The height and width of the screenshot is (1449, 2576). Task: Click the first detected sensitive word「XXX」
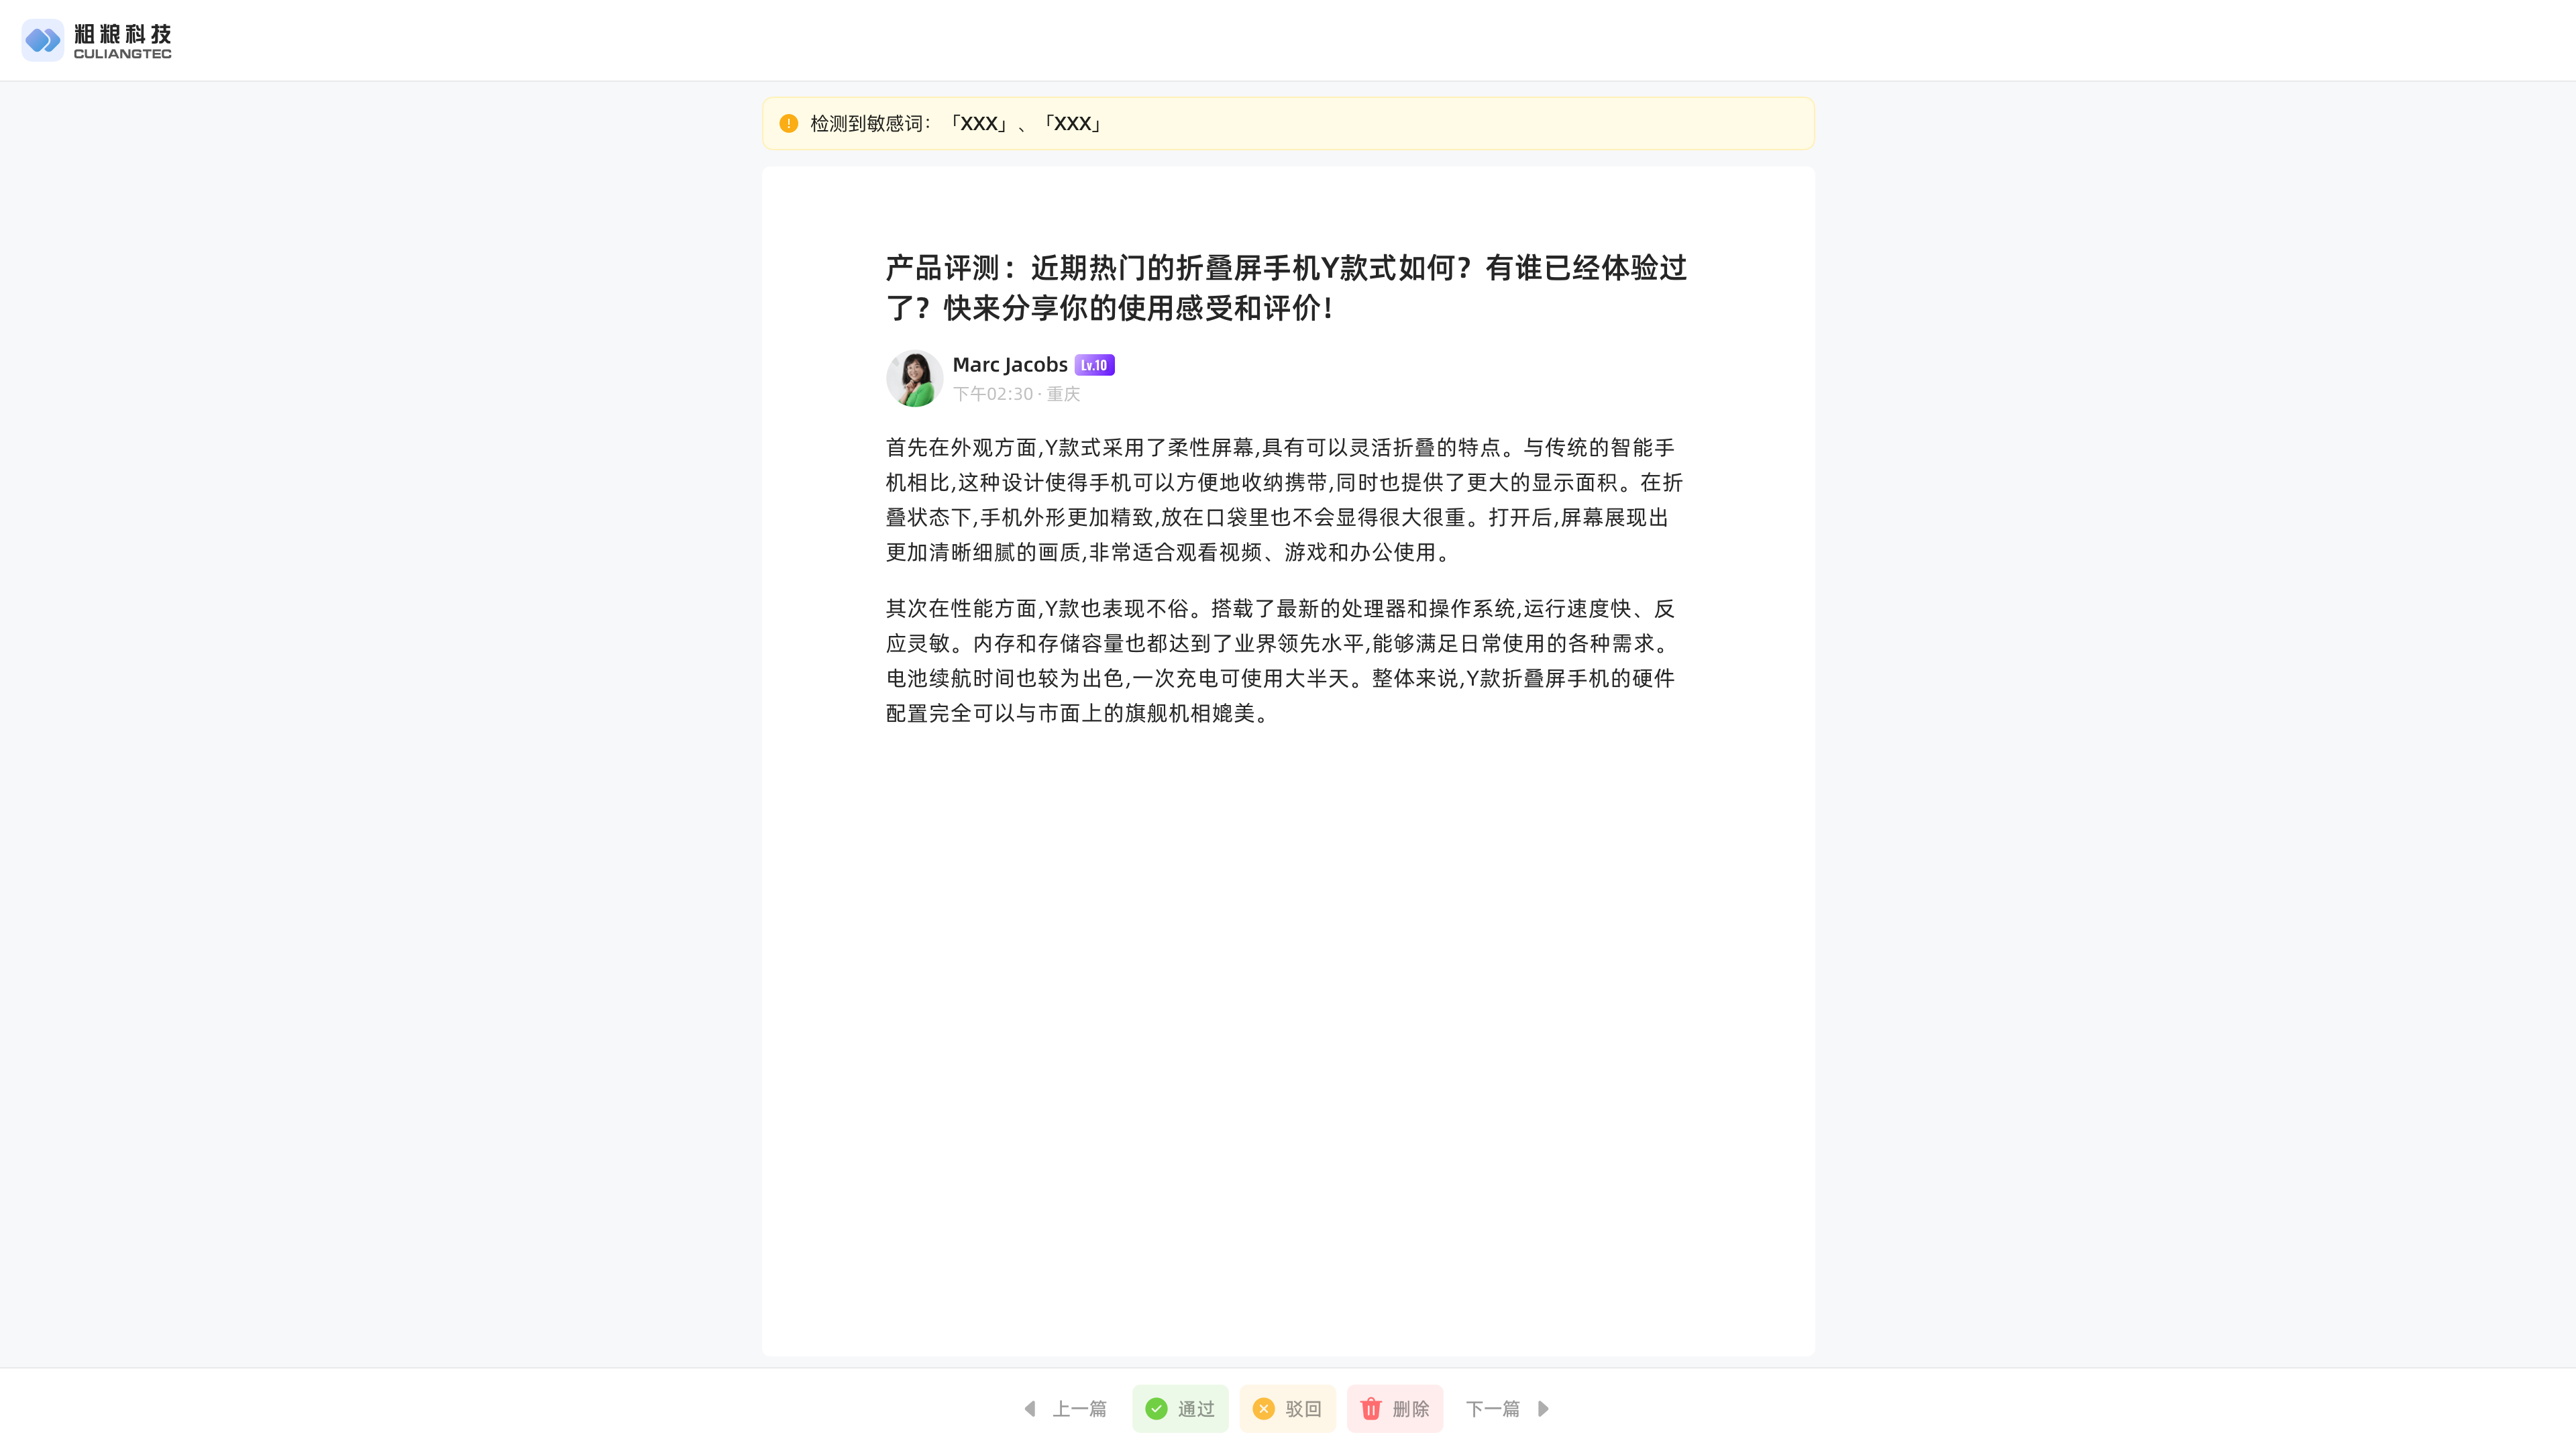pos(978,123)
